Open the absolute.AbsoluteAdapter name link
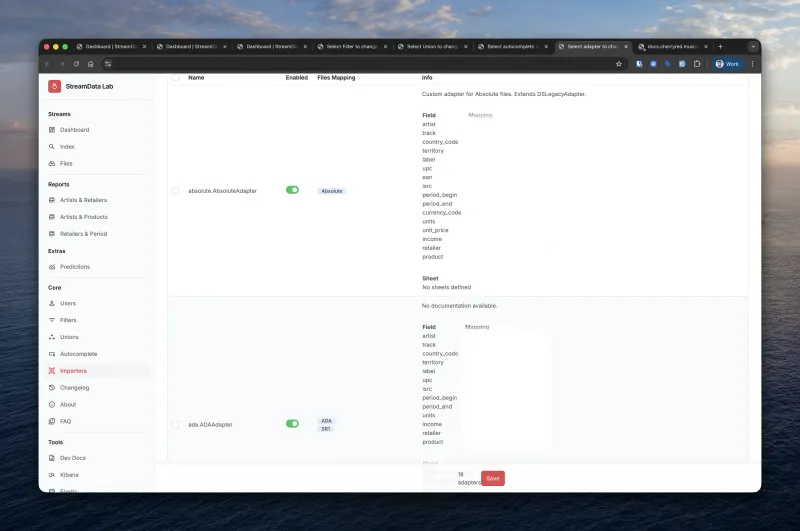The height and width of the screenshot is (531, 800). tap(222, 191)
